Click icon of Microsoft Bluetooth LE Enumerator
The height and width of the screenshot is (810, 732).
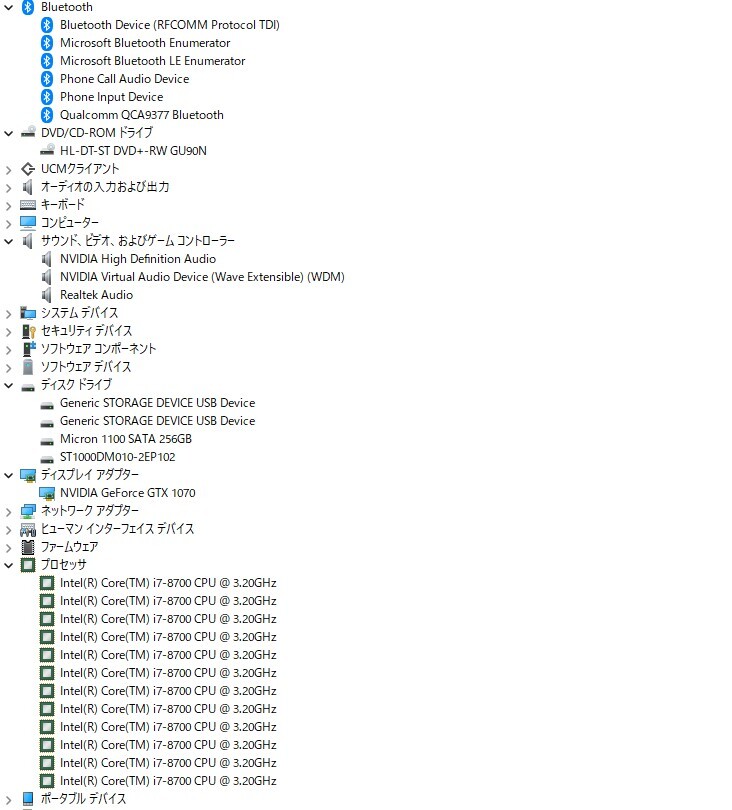point(47,61)
